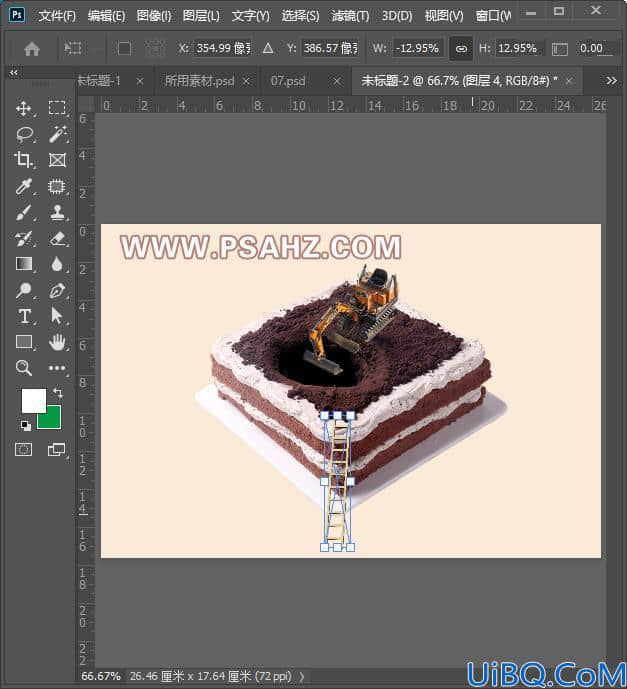Expand the status bar info arrow
Viewport: 627px width, 689px height.
coord(302,677)
